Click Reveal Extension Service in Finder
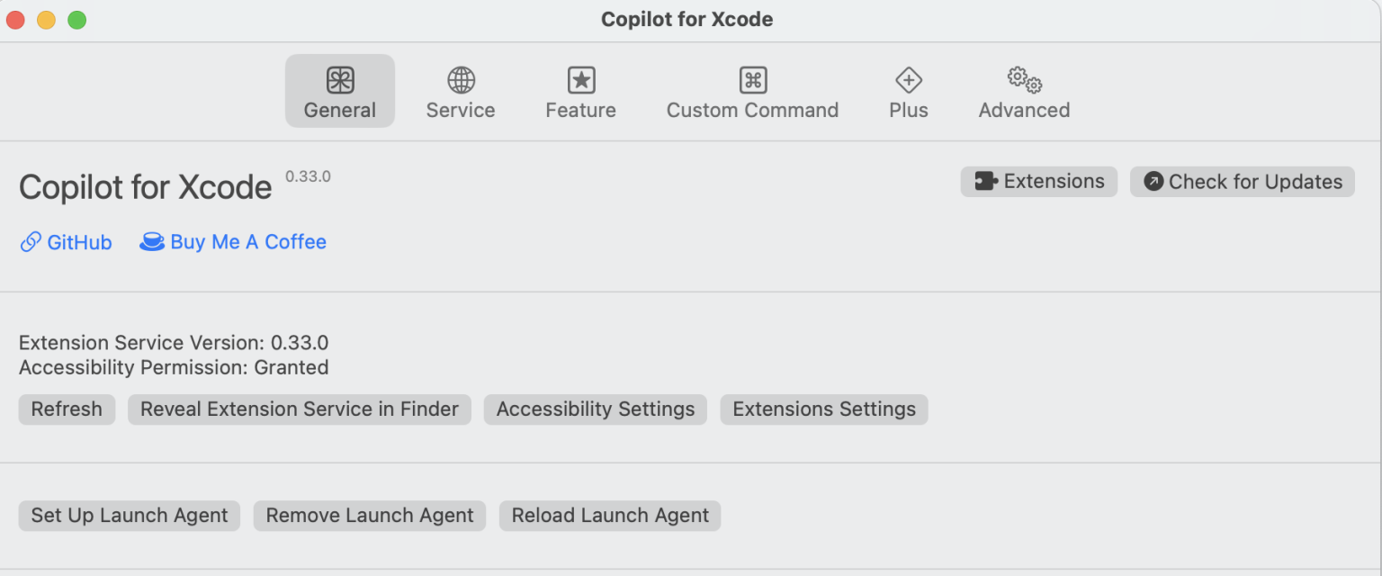The width and height of the screenshot is (1382, 576). point(299,409)
